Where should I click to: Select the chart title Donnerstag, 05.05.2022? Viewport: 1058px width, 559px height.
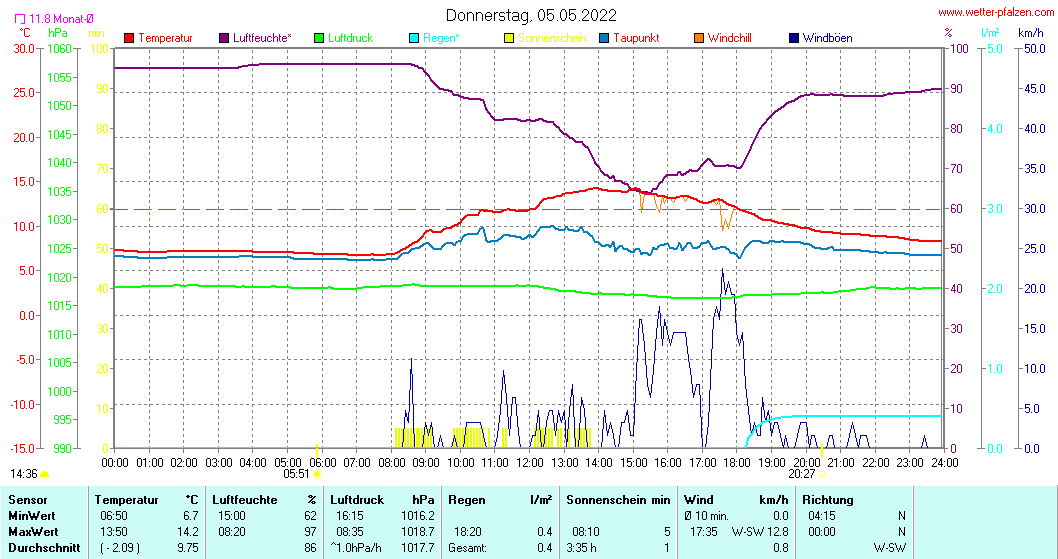click(x=531, y=15)
